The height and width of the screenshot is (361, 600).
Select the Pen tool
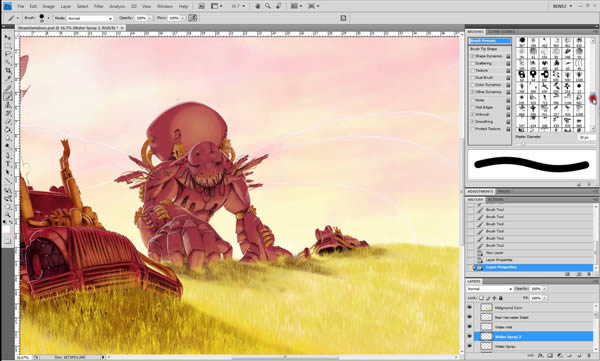coord(8,155)
